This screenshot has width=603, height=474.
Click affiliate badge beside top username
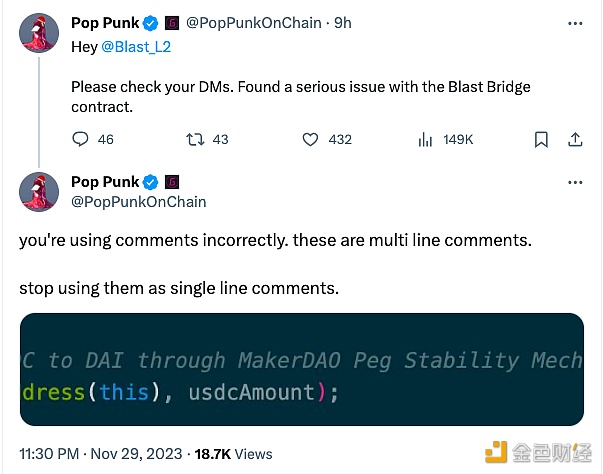point(172,23)
